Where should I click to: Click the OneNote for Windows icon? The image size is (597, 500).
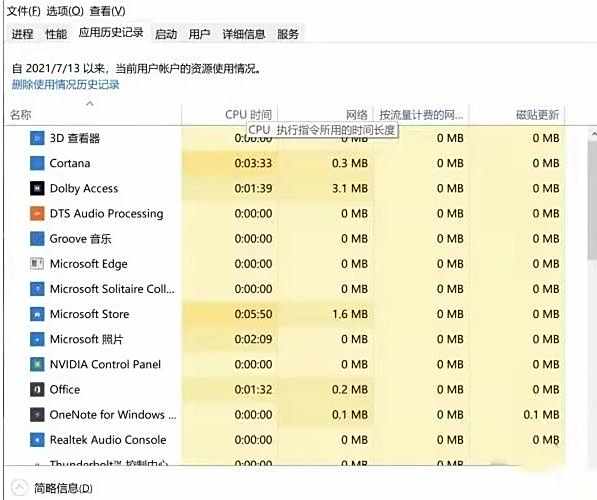tap(37, 415)
